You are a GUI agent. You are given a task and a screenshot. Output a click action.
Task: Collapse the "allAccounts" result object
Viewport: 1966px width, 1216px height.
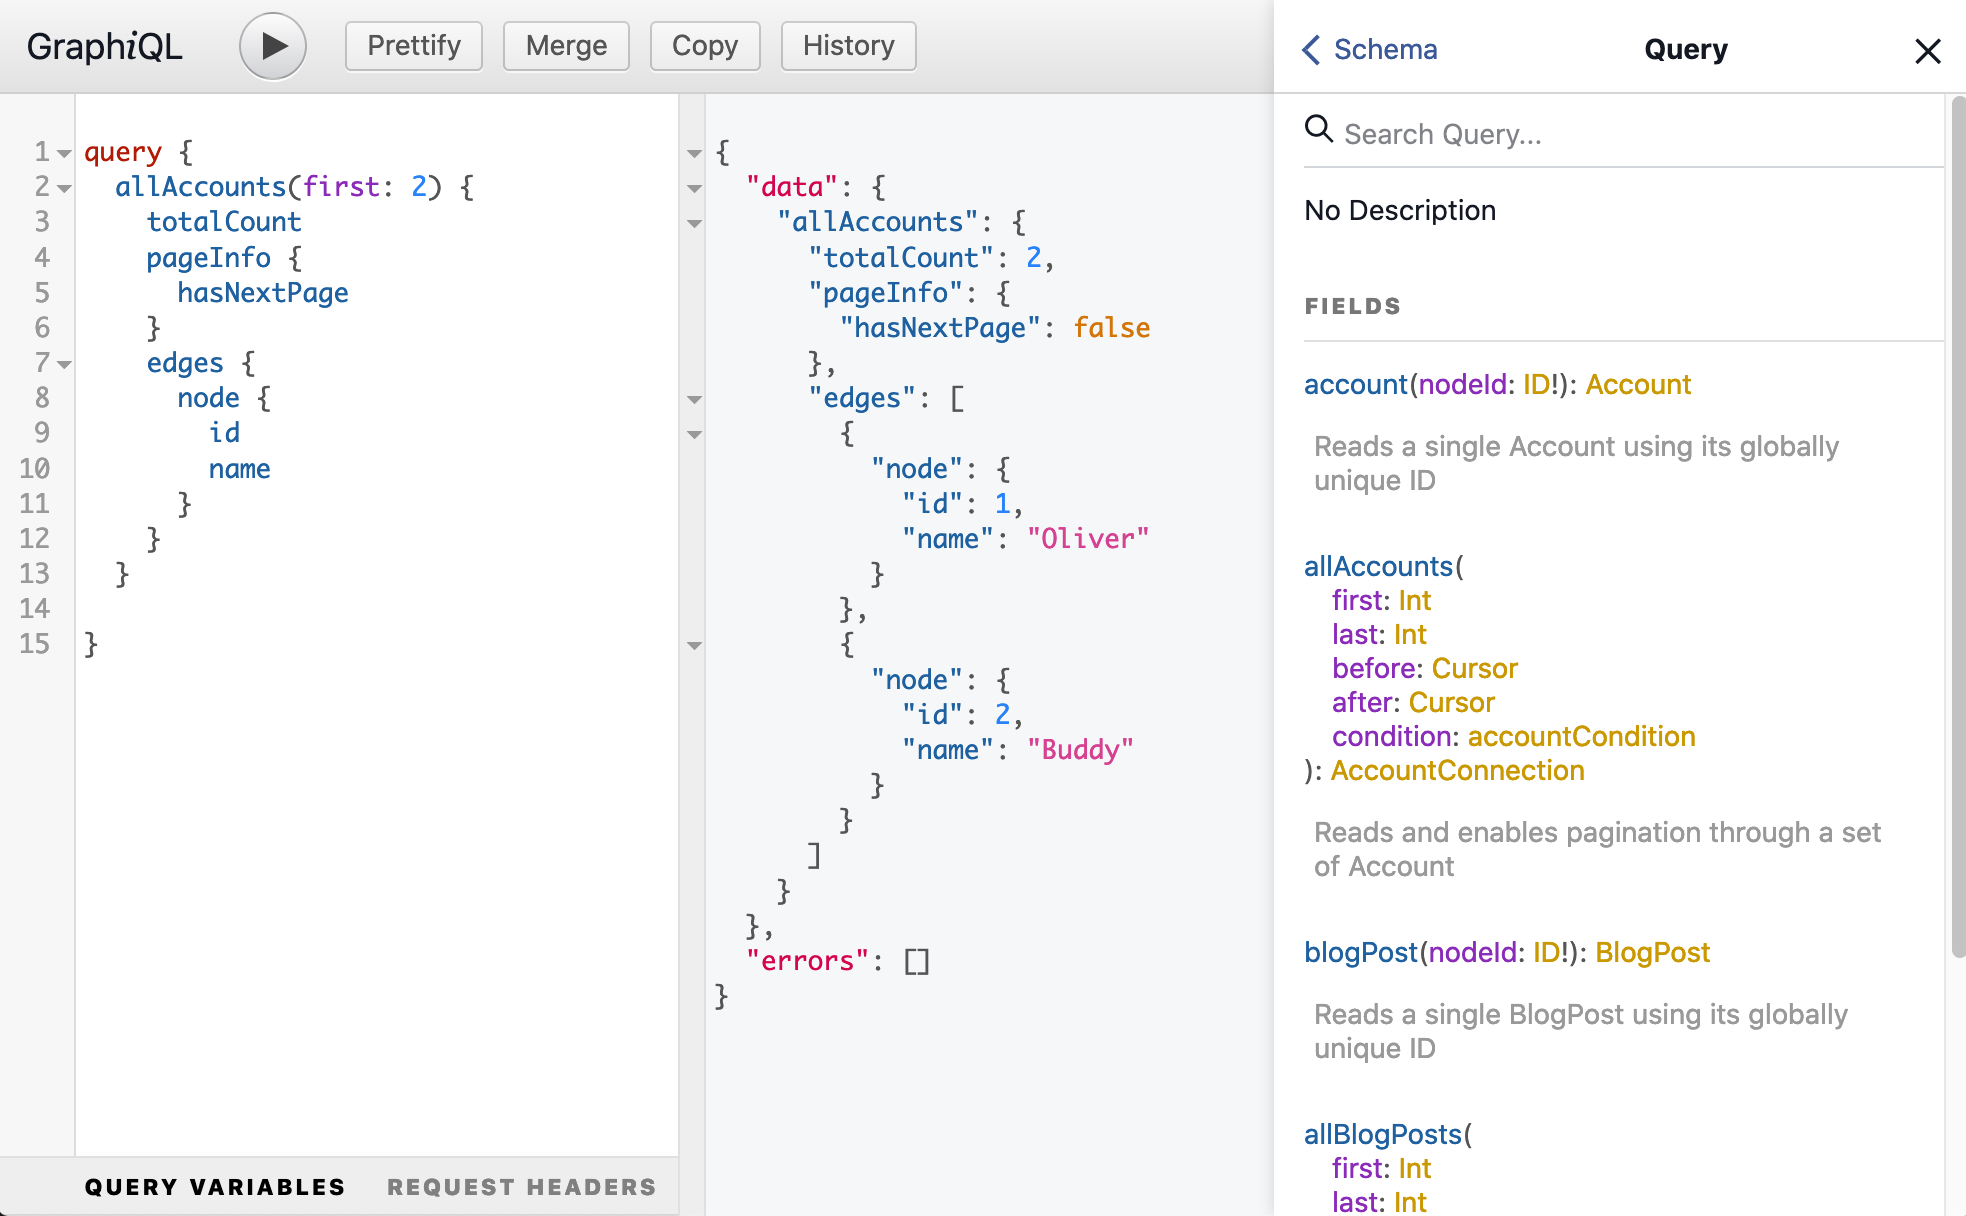(695, 223)
